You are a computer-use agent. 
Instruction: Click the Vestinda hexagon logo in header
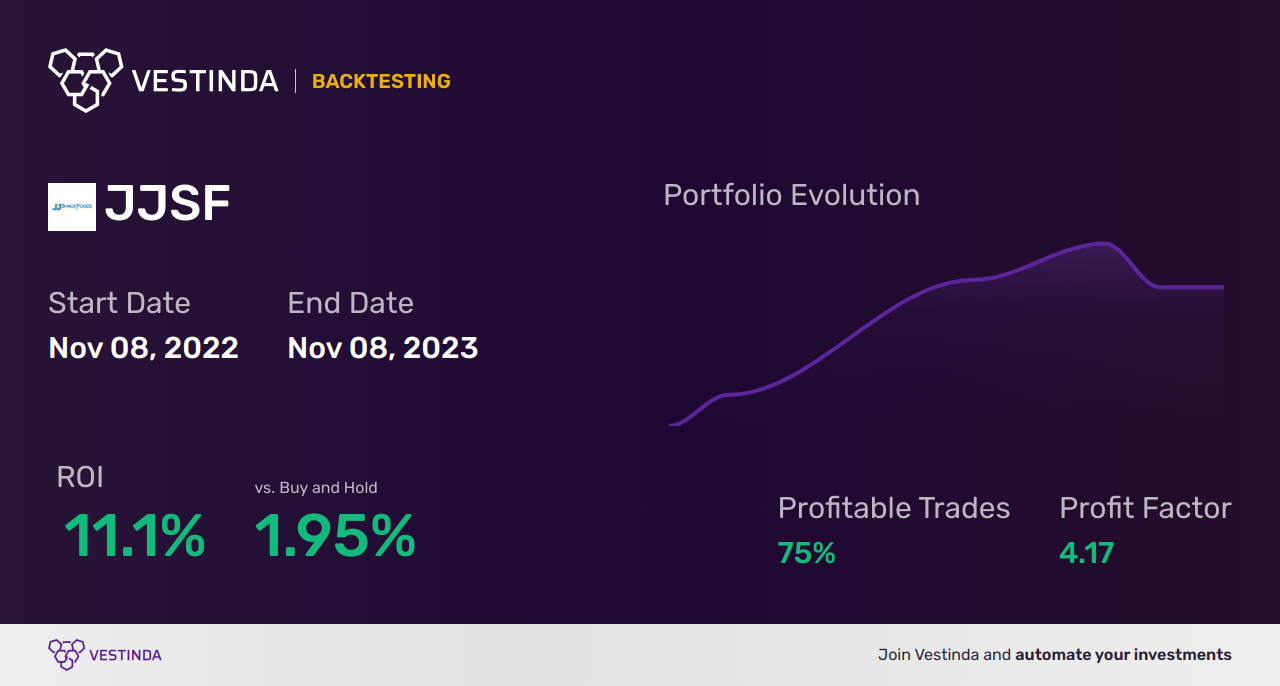85,78
